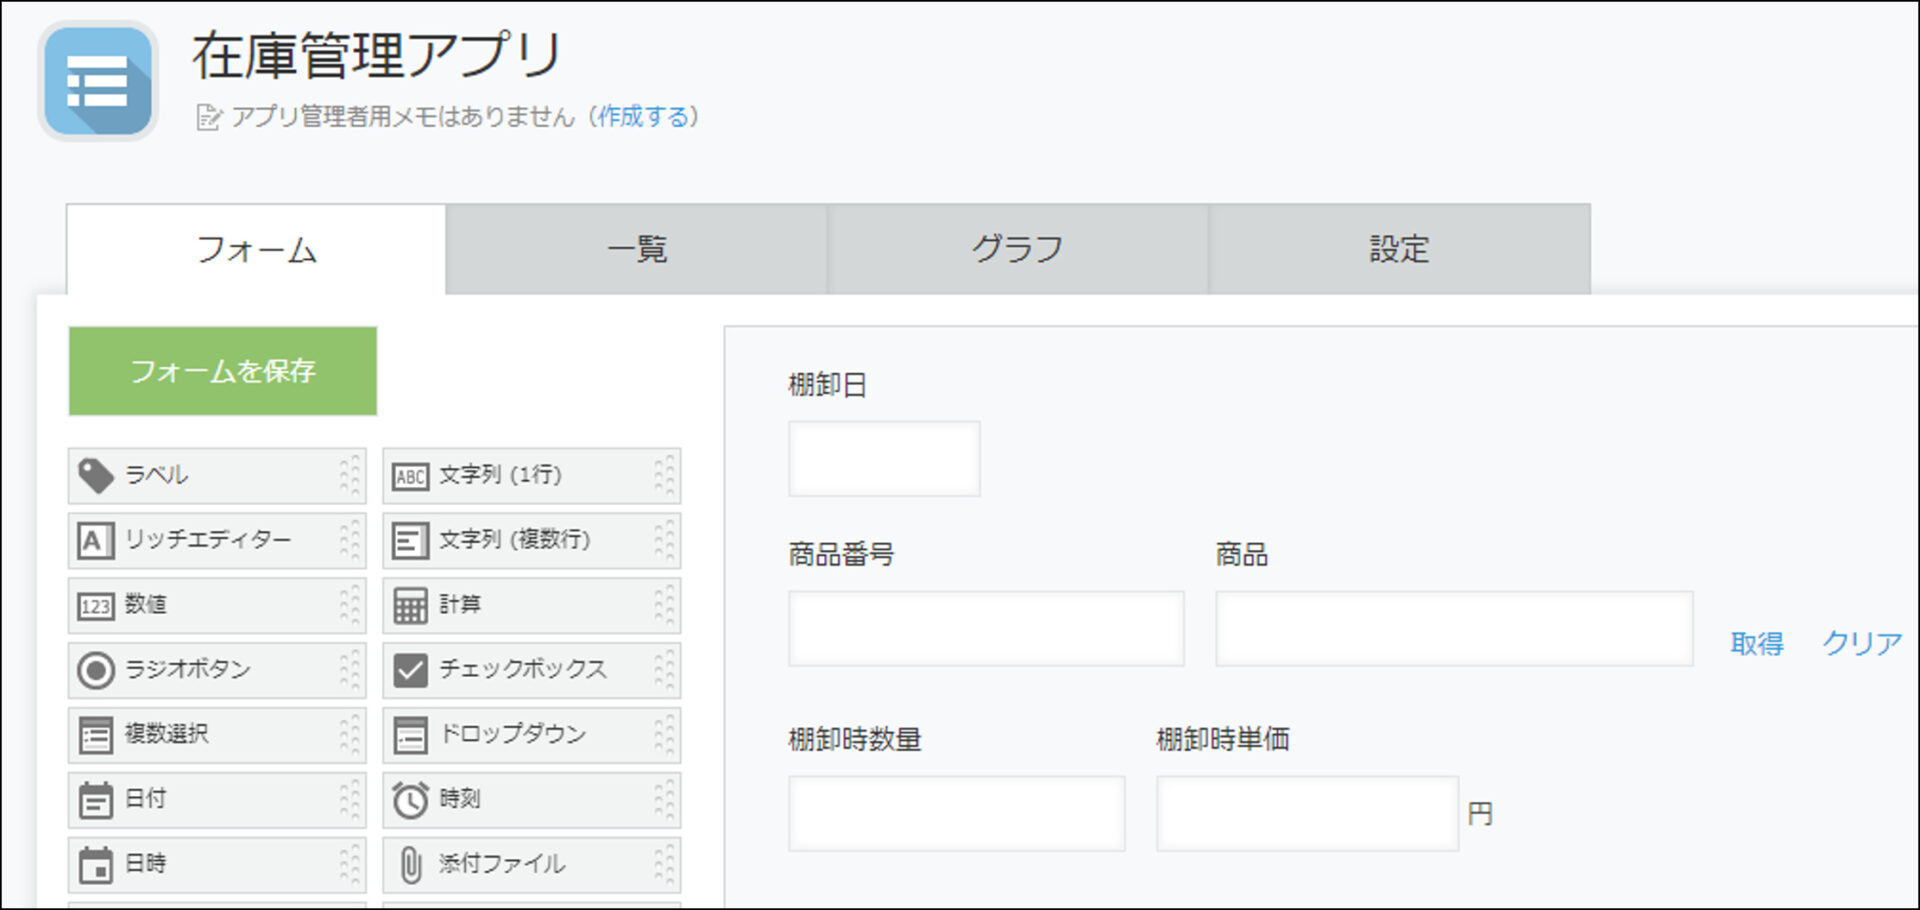Select the 時刻 clock icon

410,800
